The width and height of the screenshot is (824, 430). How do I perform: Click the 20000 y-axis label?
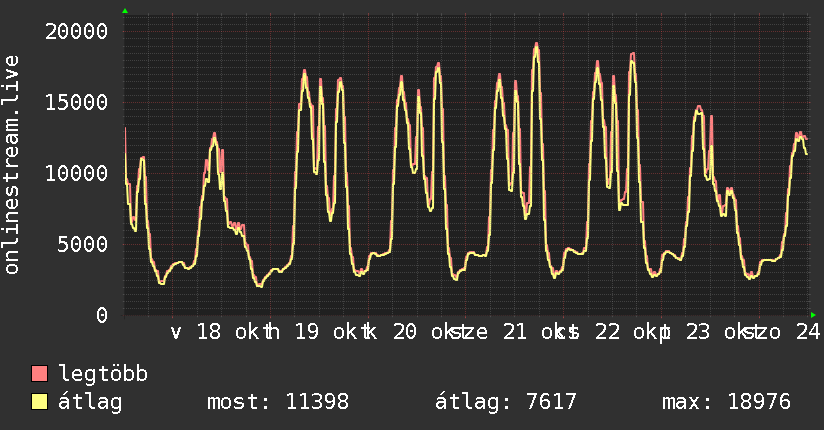(x=77, y=32)
